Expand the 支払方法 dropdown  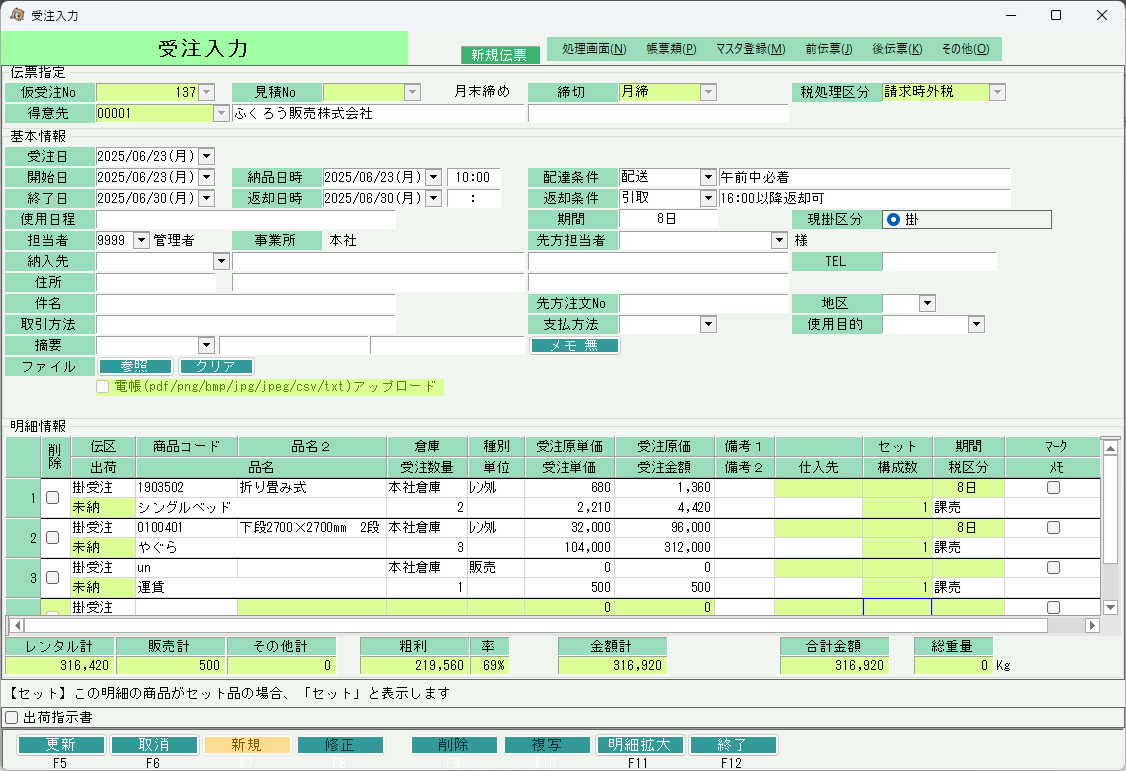[709, 324]
